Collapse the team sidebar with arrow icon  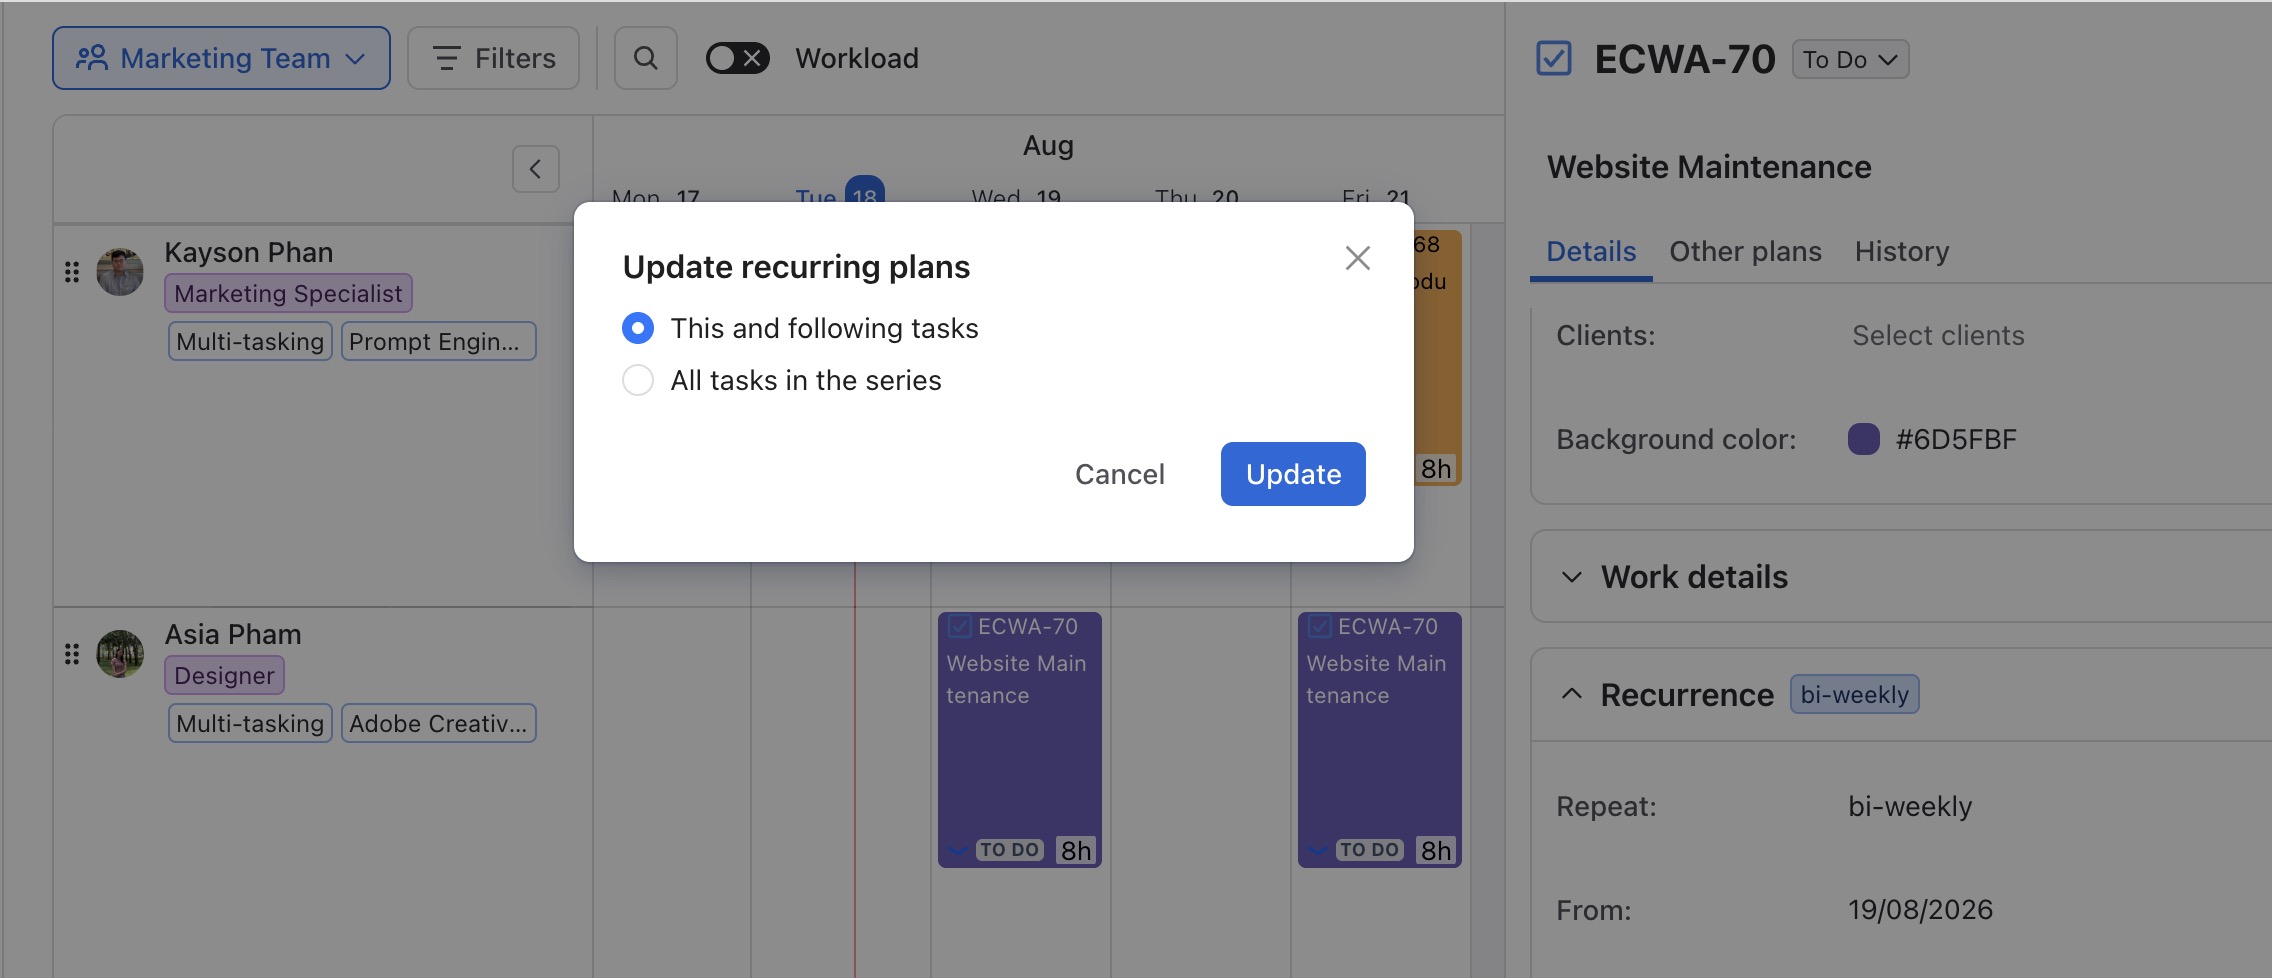536,169
